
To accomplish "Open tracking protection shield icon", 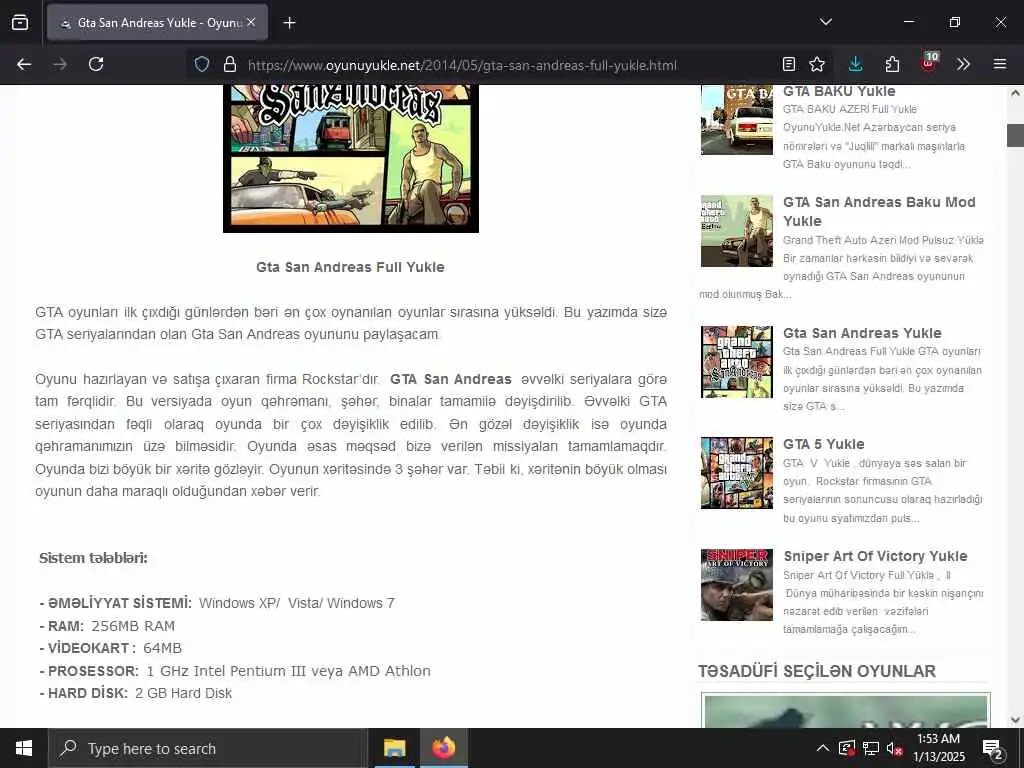I will pos(202,64).
